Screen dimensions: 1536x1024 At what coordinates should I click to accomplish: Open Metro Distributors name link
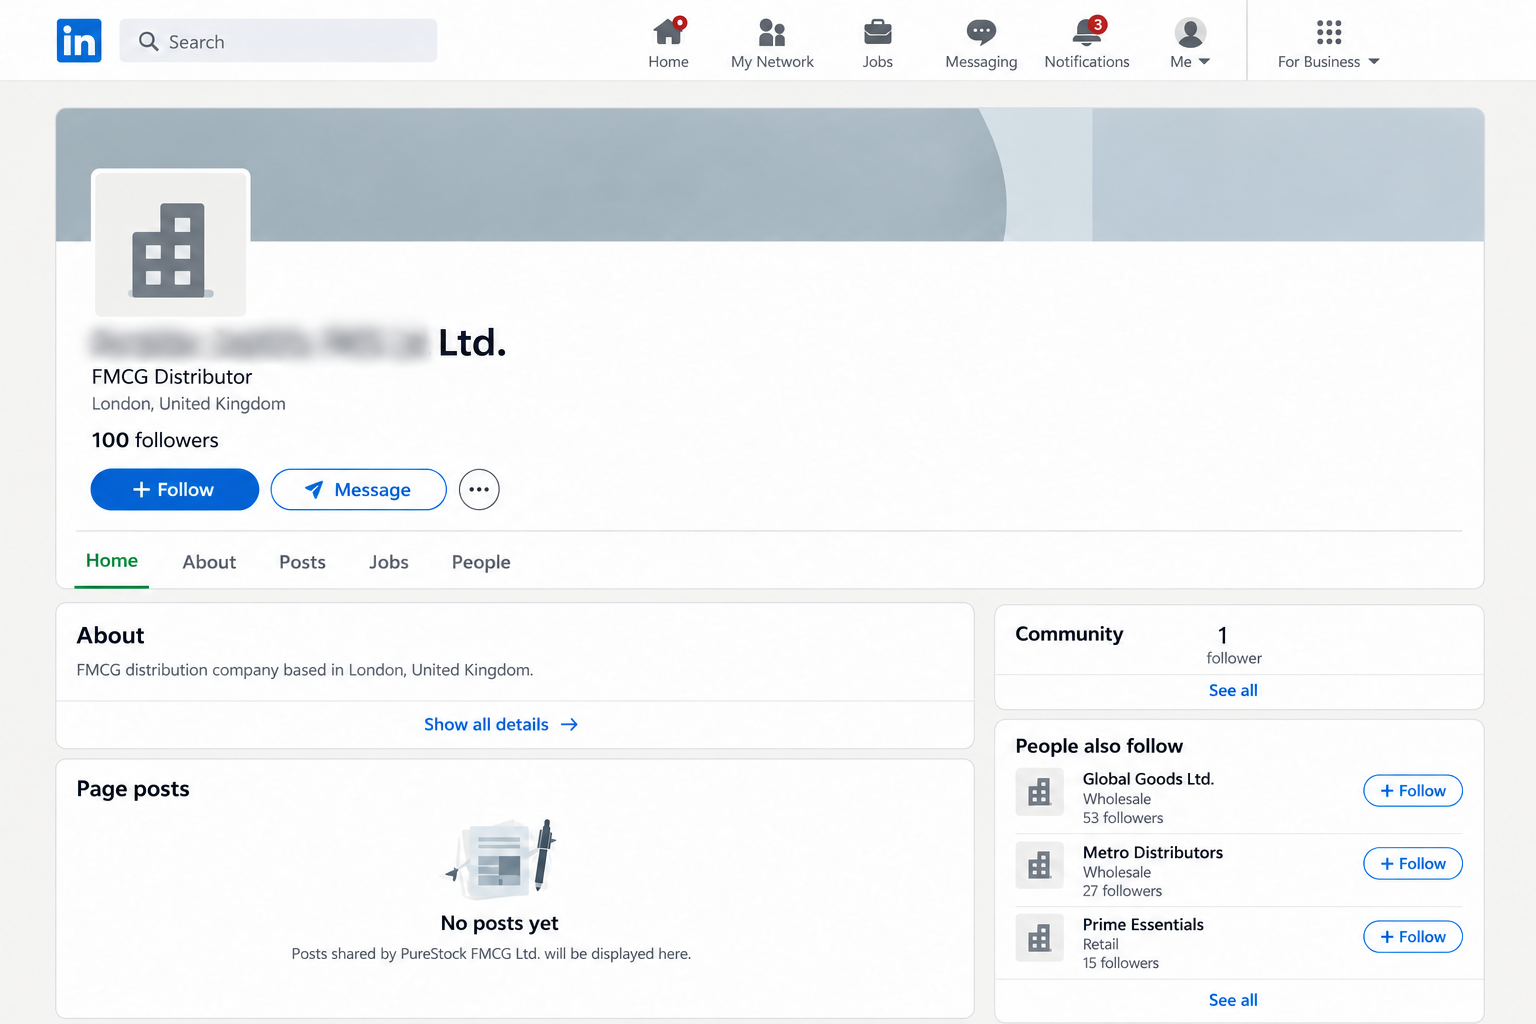[x=1152, y=852]
